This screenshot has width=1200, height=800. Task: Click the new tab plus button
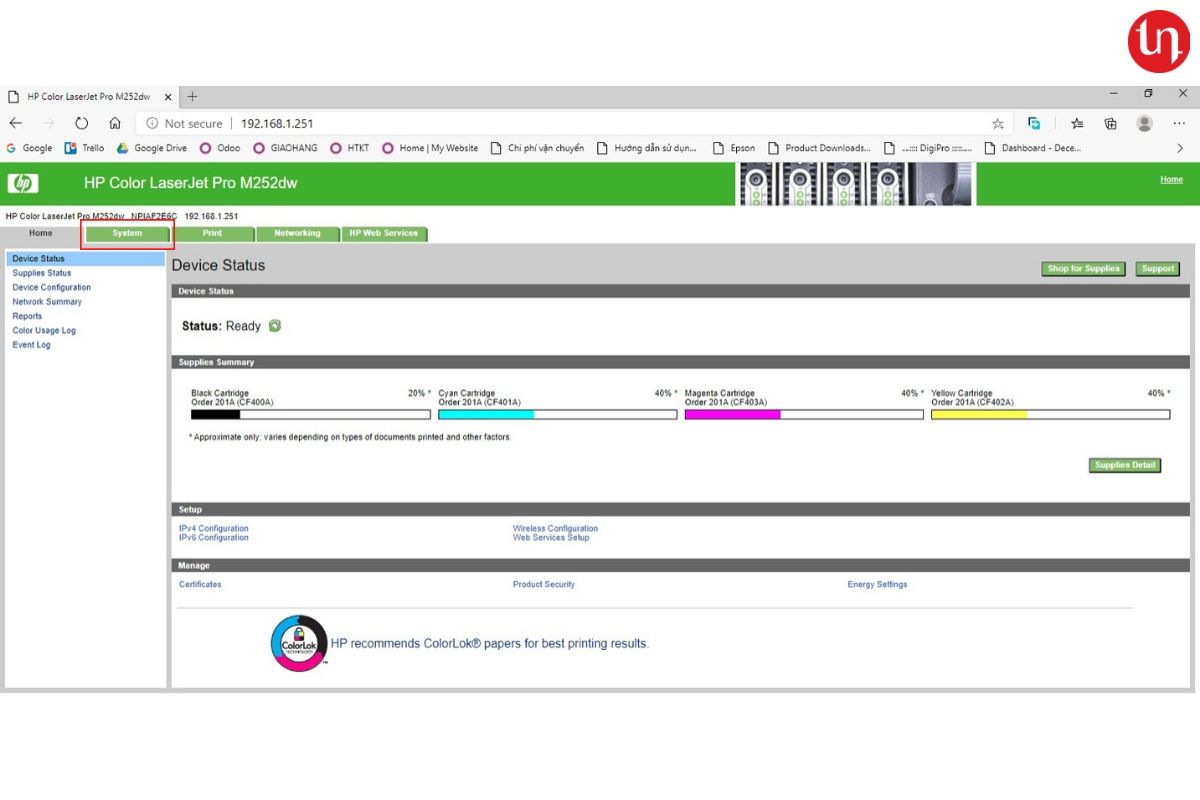[x=192, y=97]
